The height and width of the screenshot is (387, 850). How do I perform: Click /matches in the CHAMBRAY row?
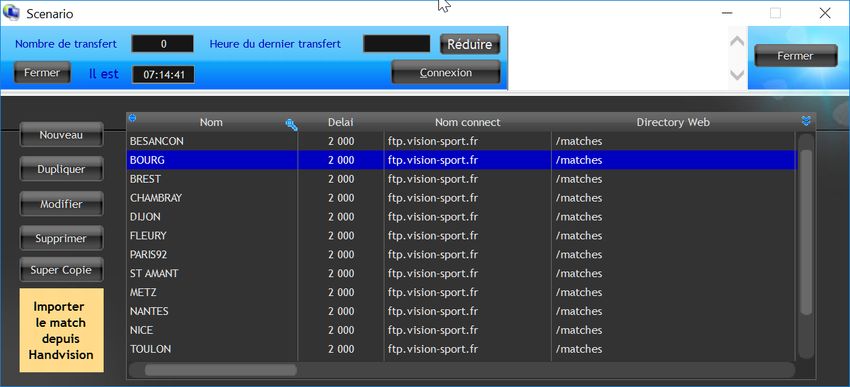tap(579, 198)
